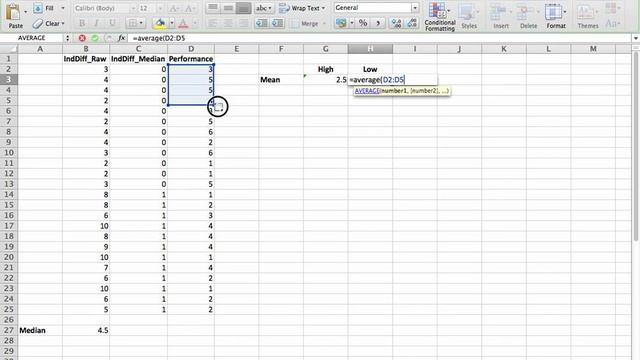Select row 27 header

click(9, 330)
